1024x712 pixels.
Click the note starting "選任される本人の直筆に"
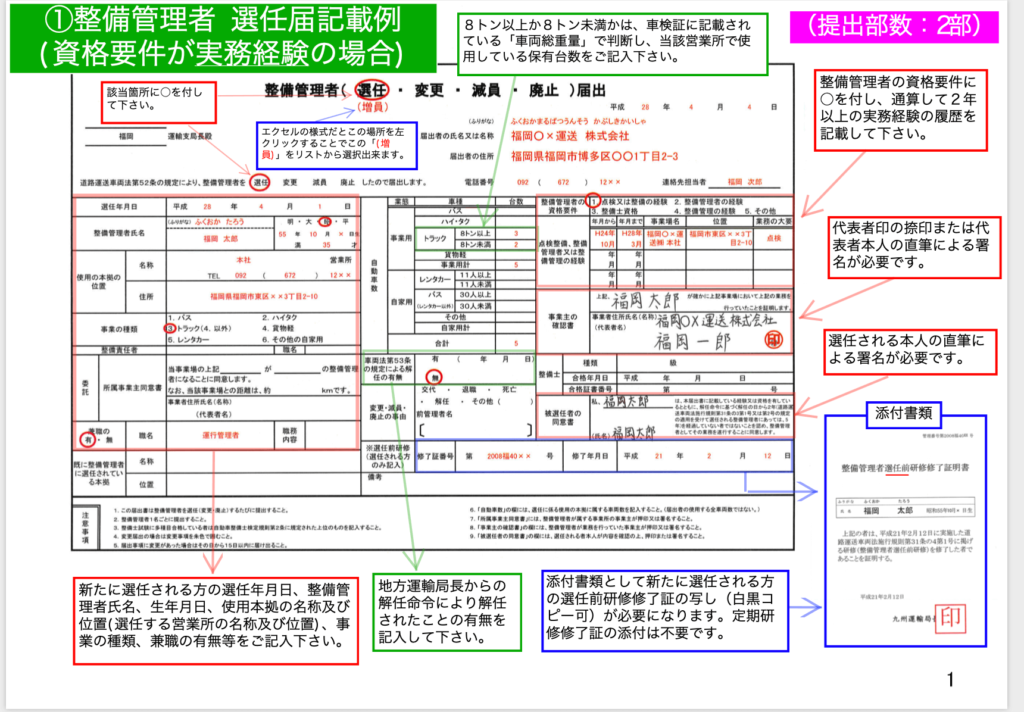[x=910, y=352]
